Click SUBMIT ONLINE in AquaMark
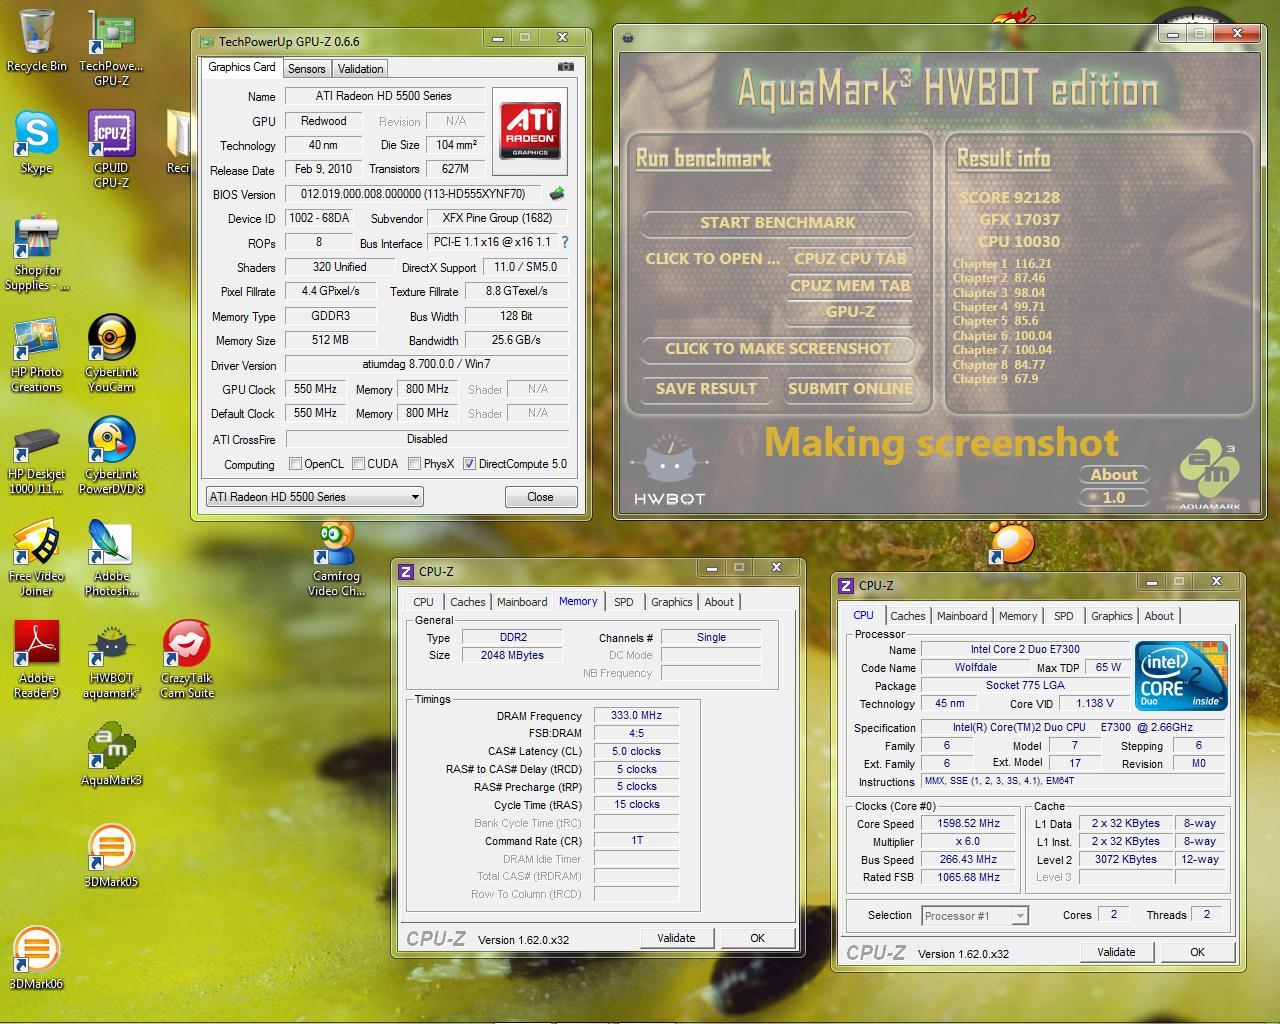Image resolution: width=1280 pixels, height=1024 pixels. [x=850, y=389]
